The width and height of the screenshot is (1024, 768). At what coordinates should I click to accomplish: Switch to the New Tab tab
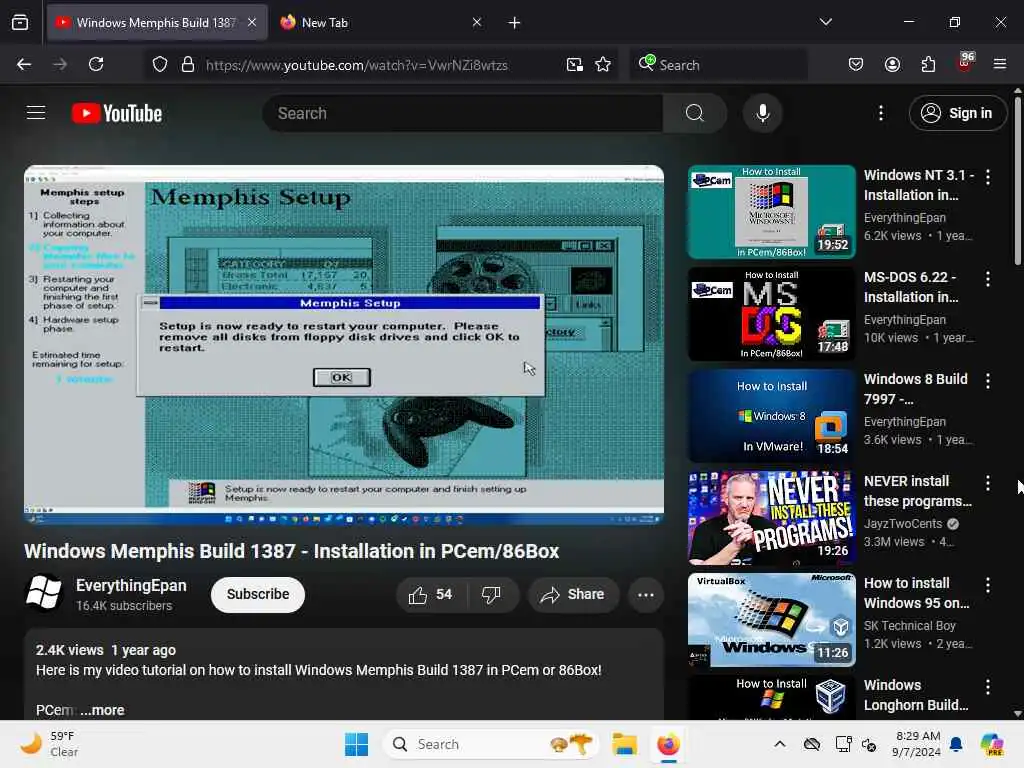pos(379,23)
